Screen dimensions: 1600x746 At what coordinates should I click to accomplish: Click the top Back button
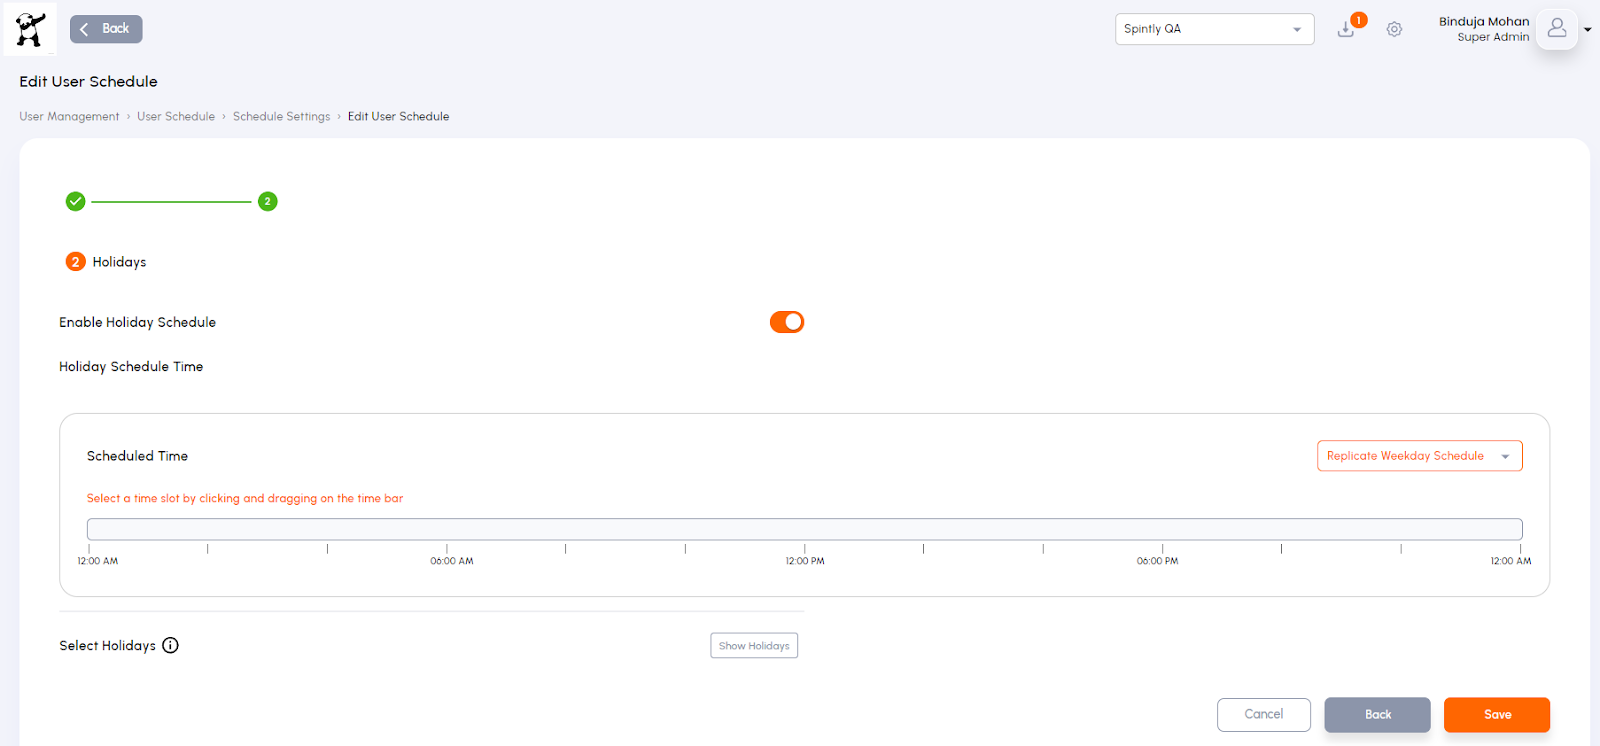[106, 29]
